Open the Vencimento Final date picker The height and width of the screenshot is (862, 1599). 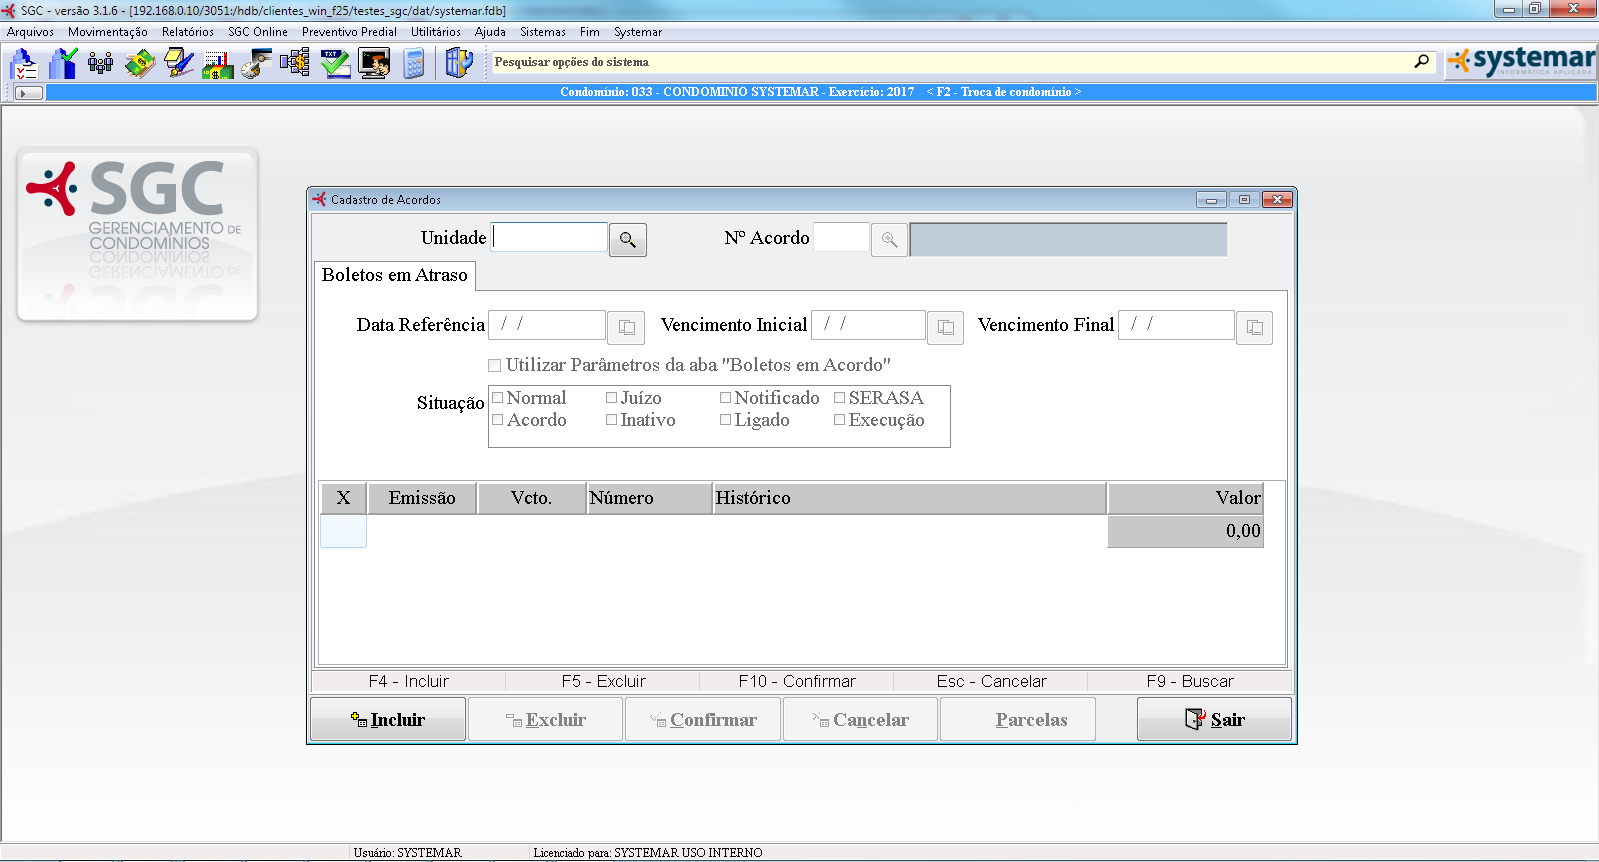click(x=1254, y=328)
